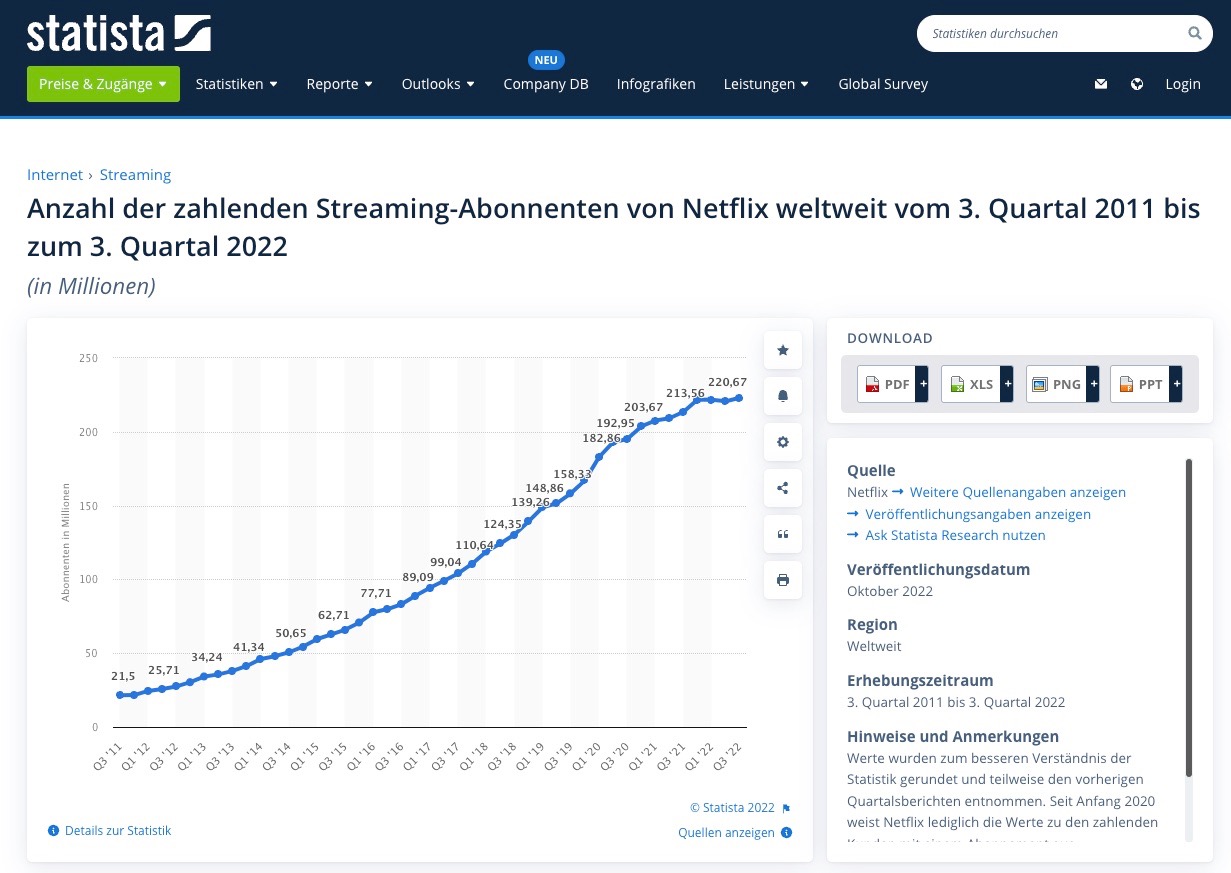Image resolution: width=1231 pixels, height=873 pixels.
Task: Click Ask Statista Research nutzen
Action: pos(955,535)
